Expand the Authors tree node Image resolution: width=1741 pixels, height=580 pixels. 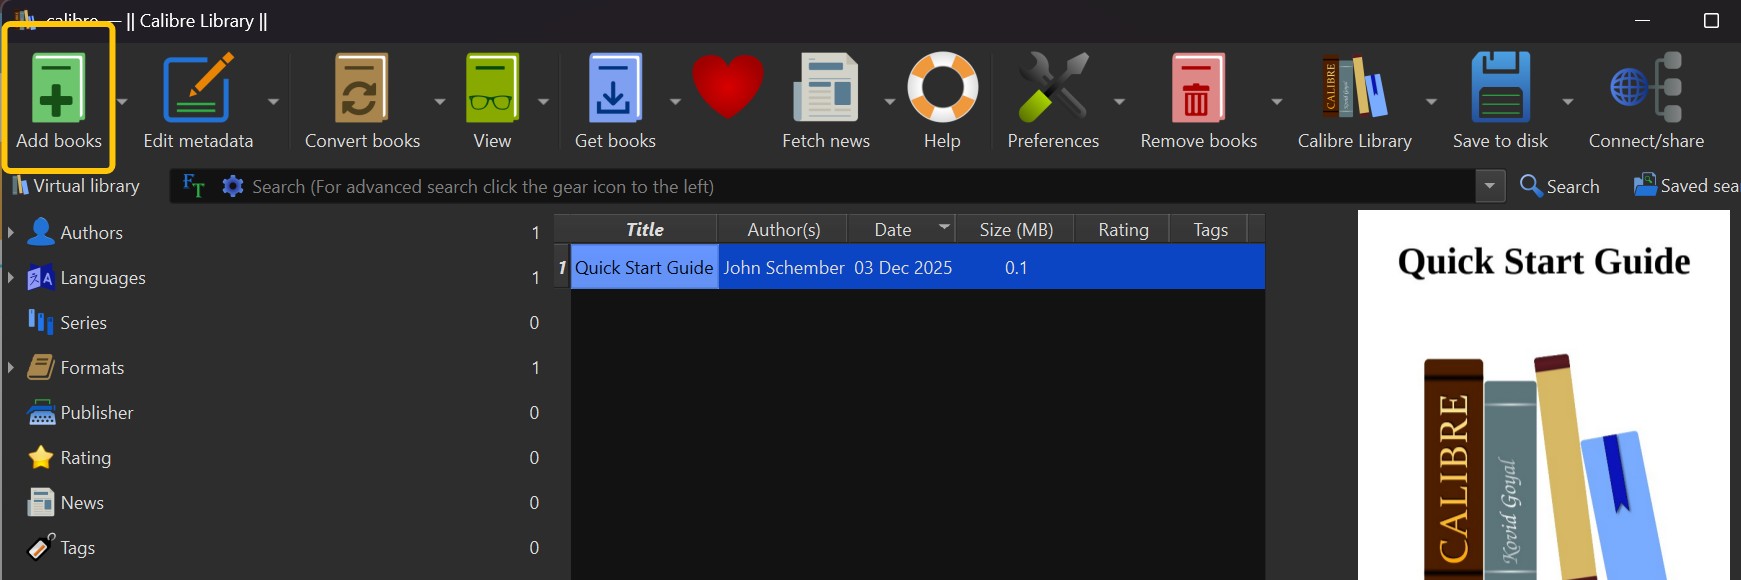(x=10, y=232)
